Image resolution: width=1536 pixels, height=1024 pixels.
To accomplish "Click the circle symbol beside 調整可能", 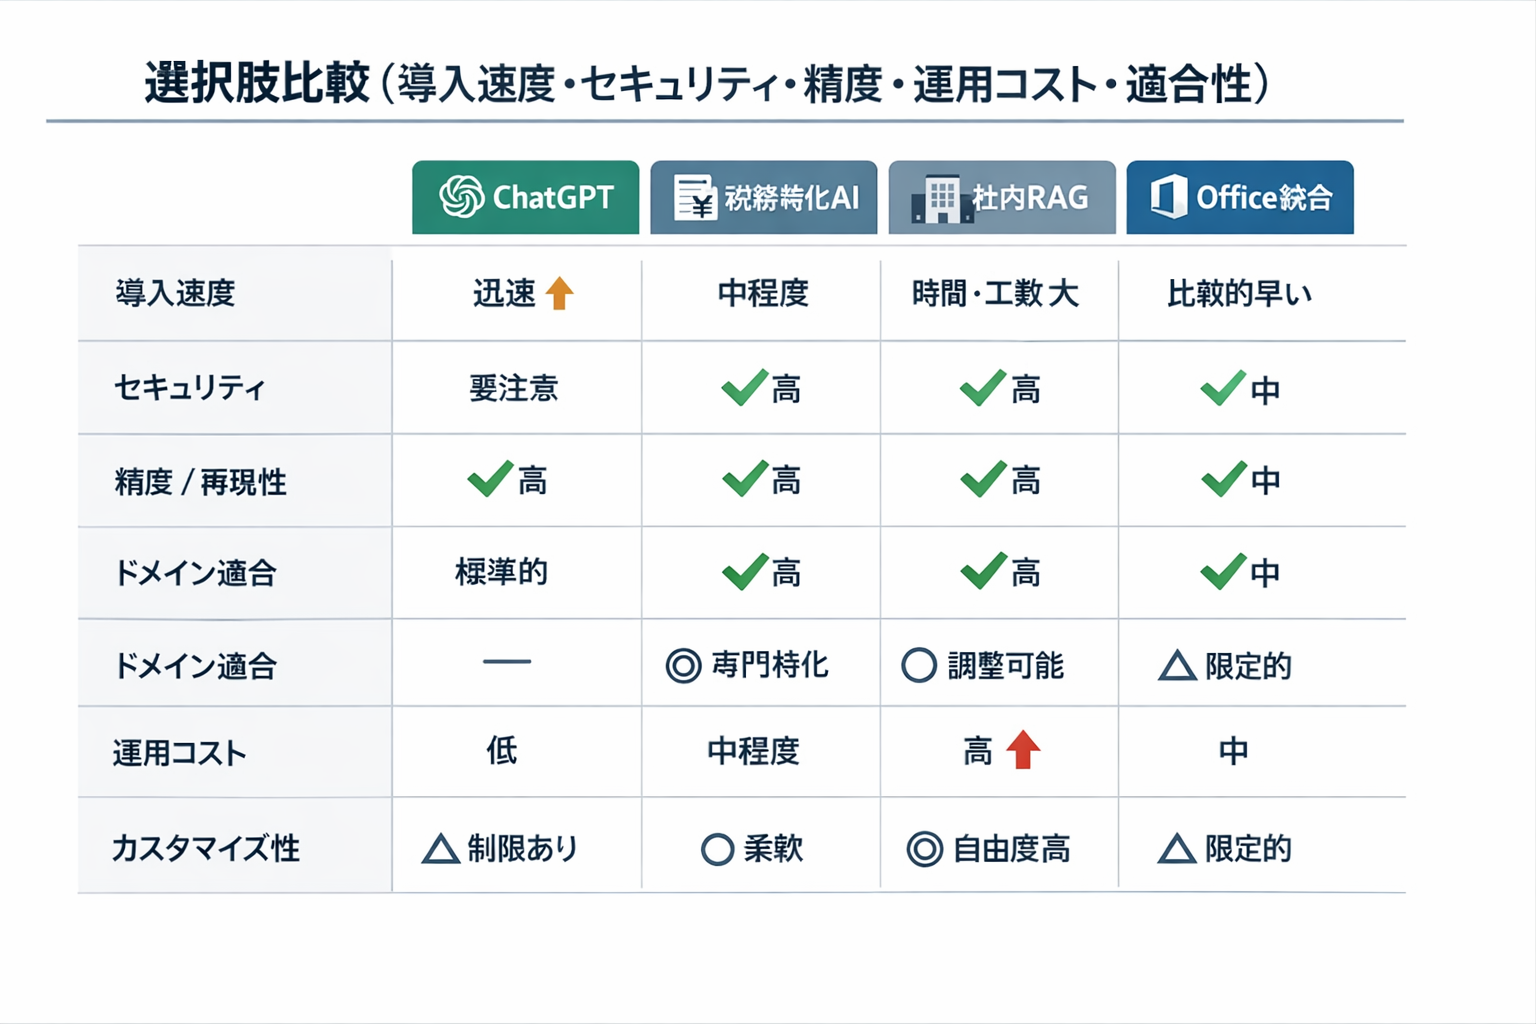I will coord(919,665).
